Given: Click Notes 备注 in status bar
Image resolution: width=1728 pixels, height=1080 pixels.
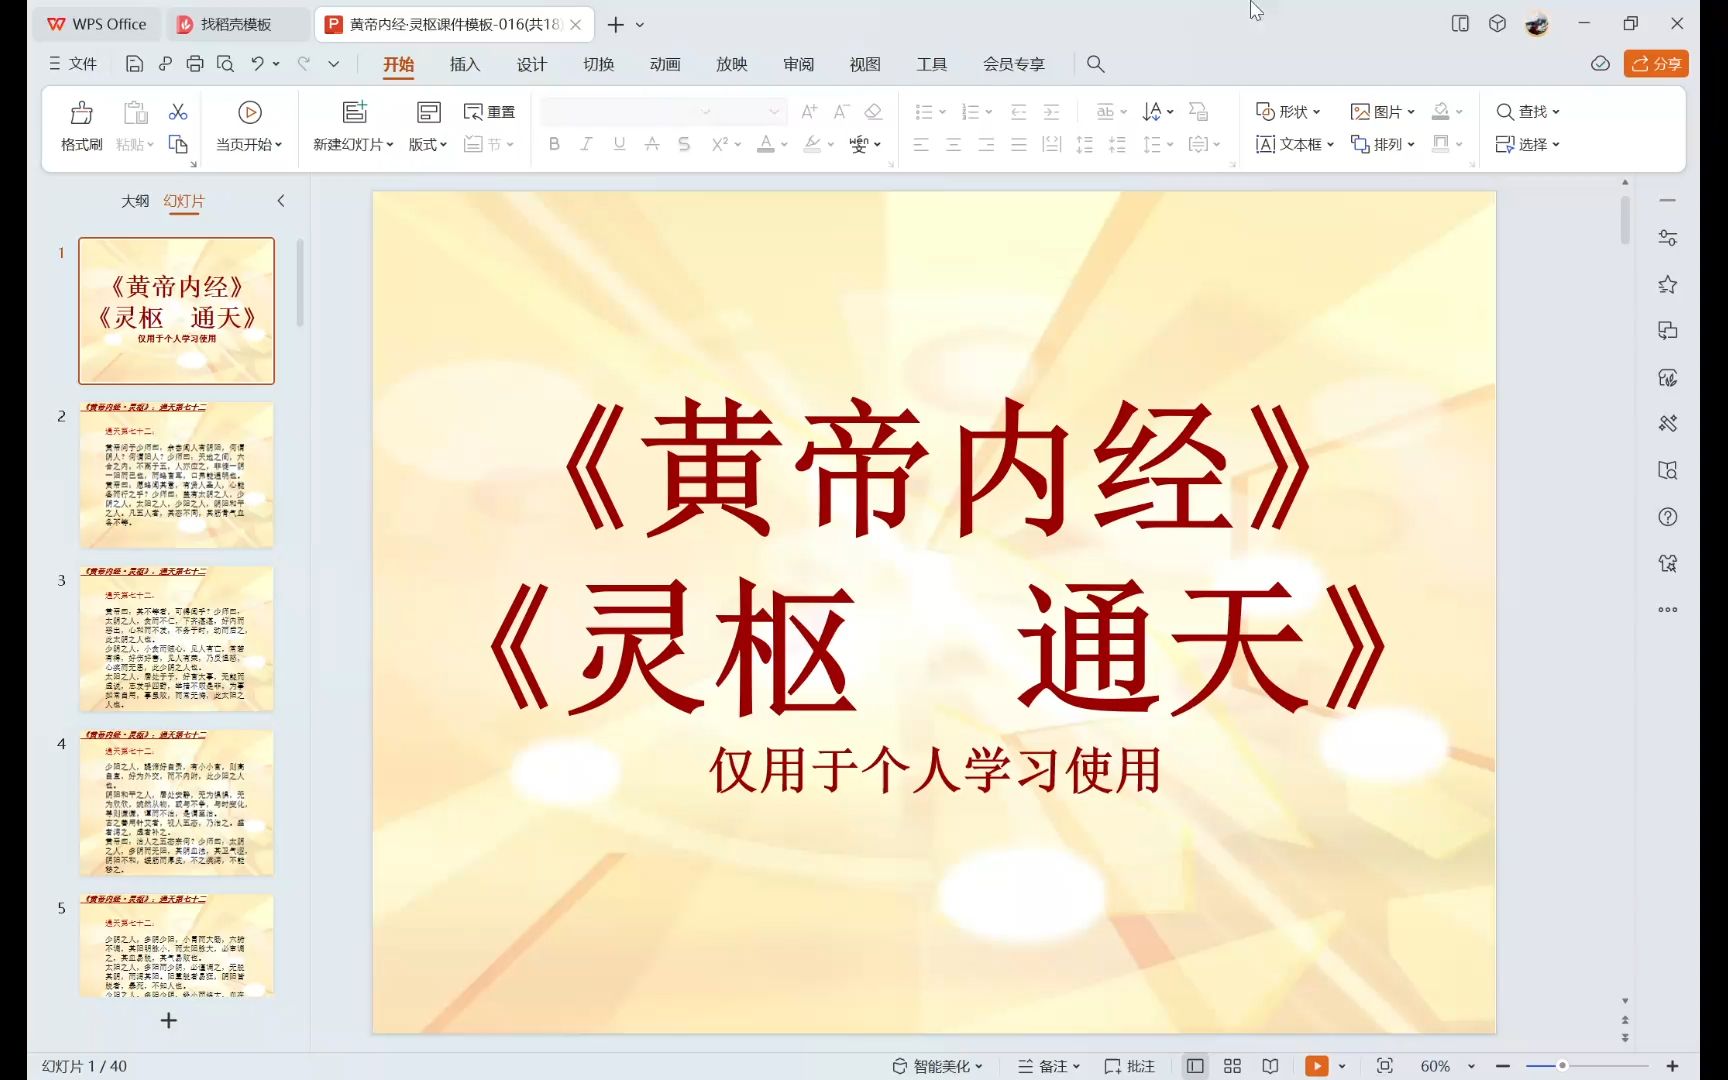Looking at the screenshot, I should (x=1049, y=1066).
